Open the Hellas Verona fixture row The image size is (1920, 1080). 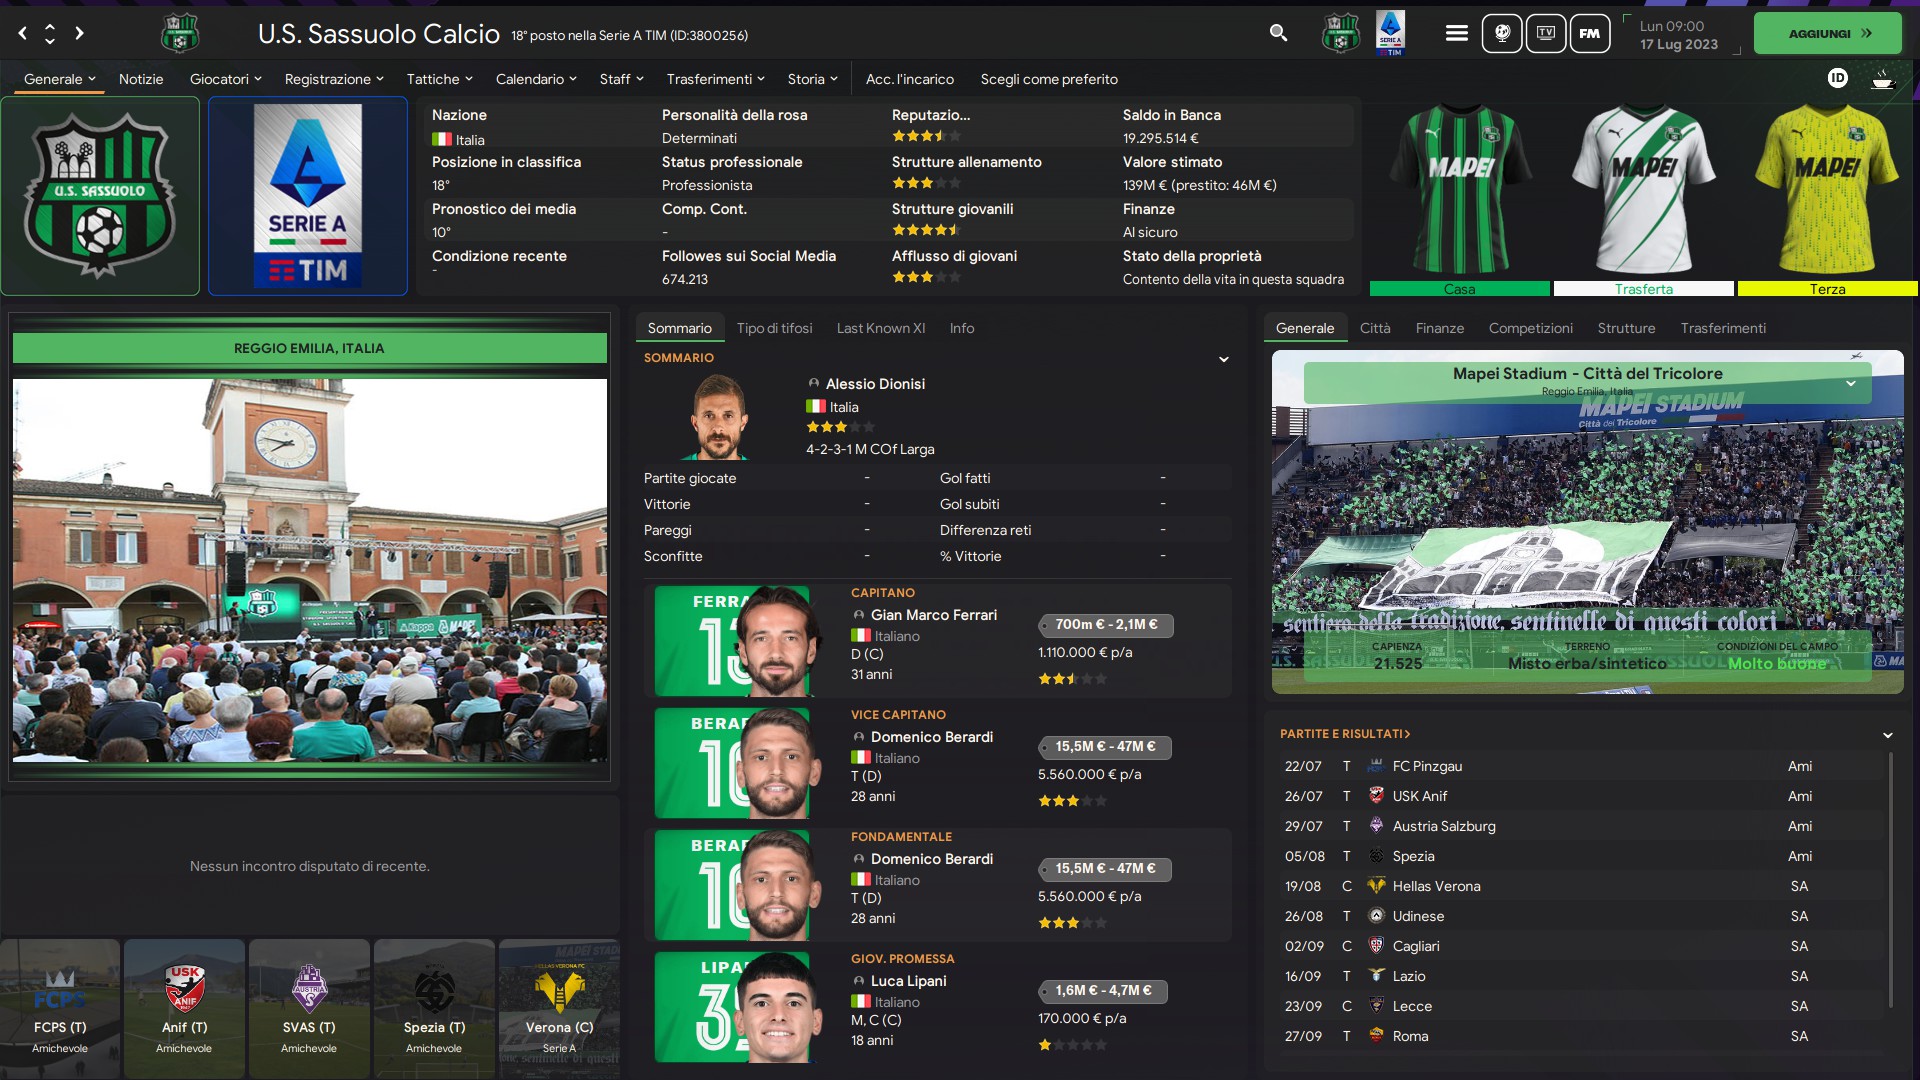(1584, 886)
